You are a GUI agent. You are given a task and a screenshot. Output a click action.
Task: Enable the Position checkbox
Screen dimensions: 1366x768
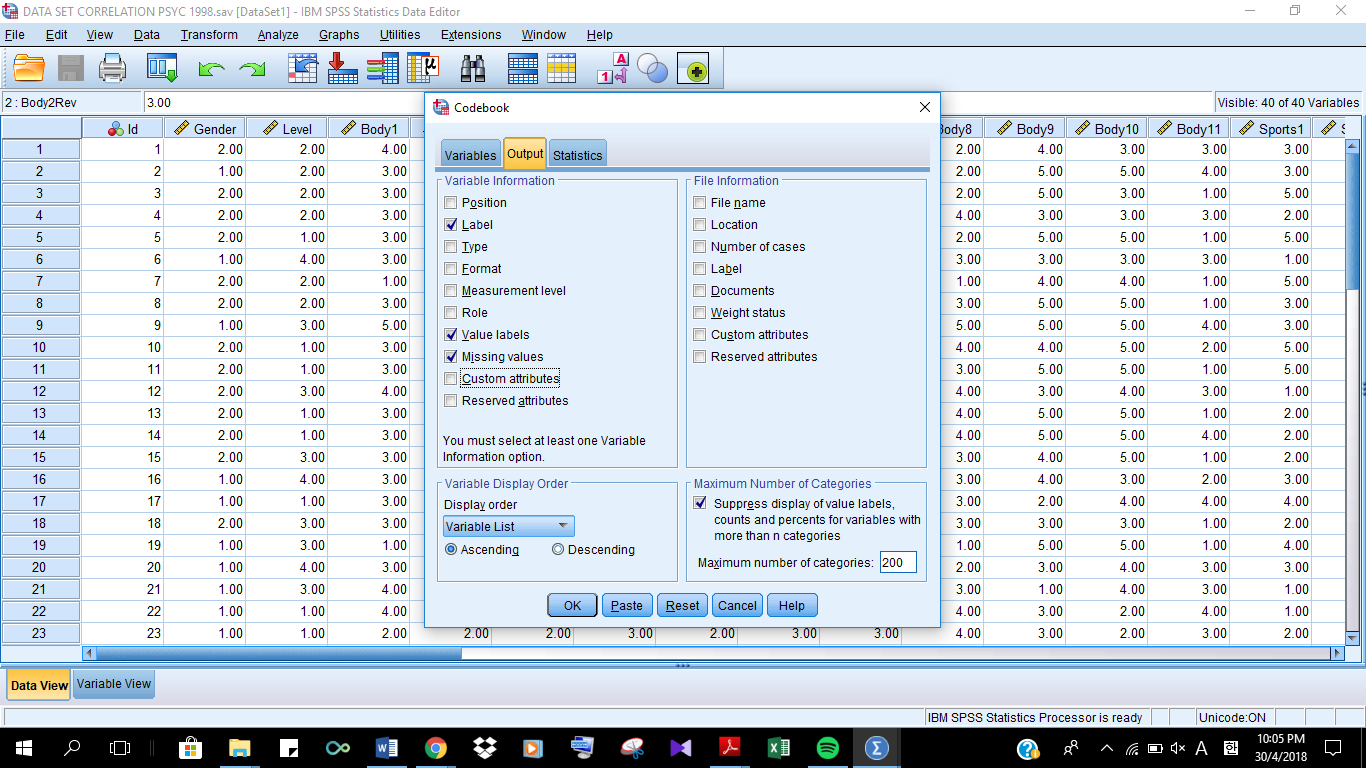tap(451, 203)
